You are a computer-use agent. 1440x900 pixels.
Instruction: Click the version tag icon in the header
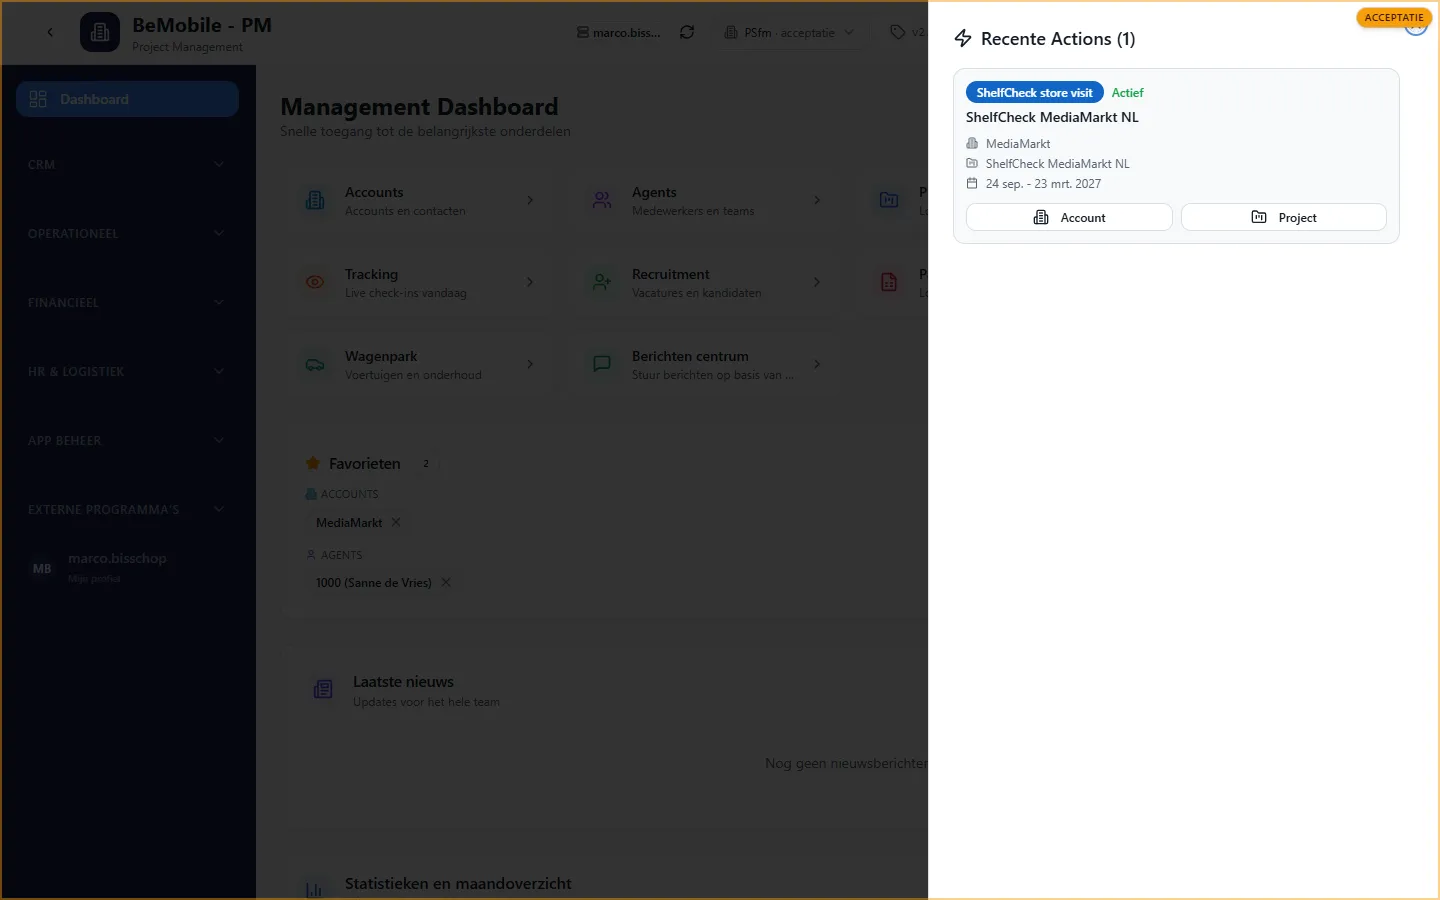(x=897, y=32)
